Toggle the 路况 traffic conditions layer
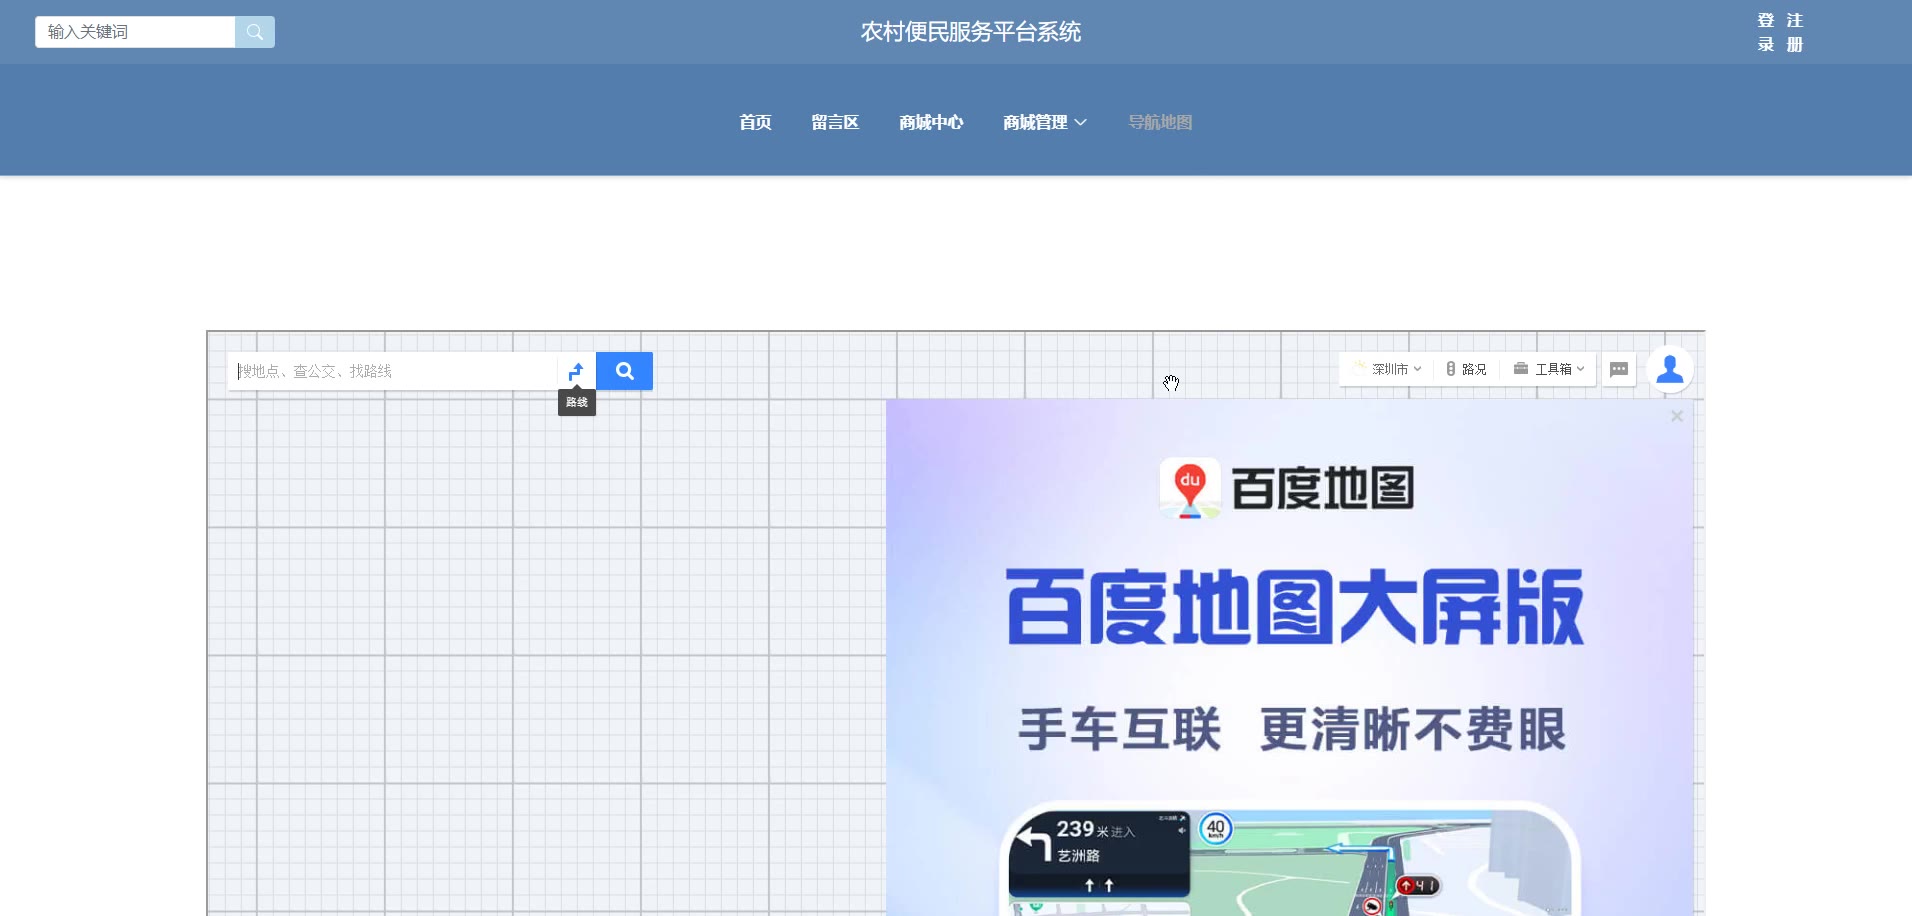This screenshot has height=916, width=1912. click(1466, 369)
